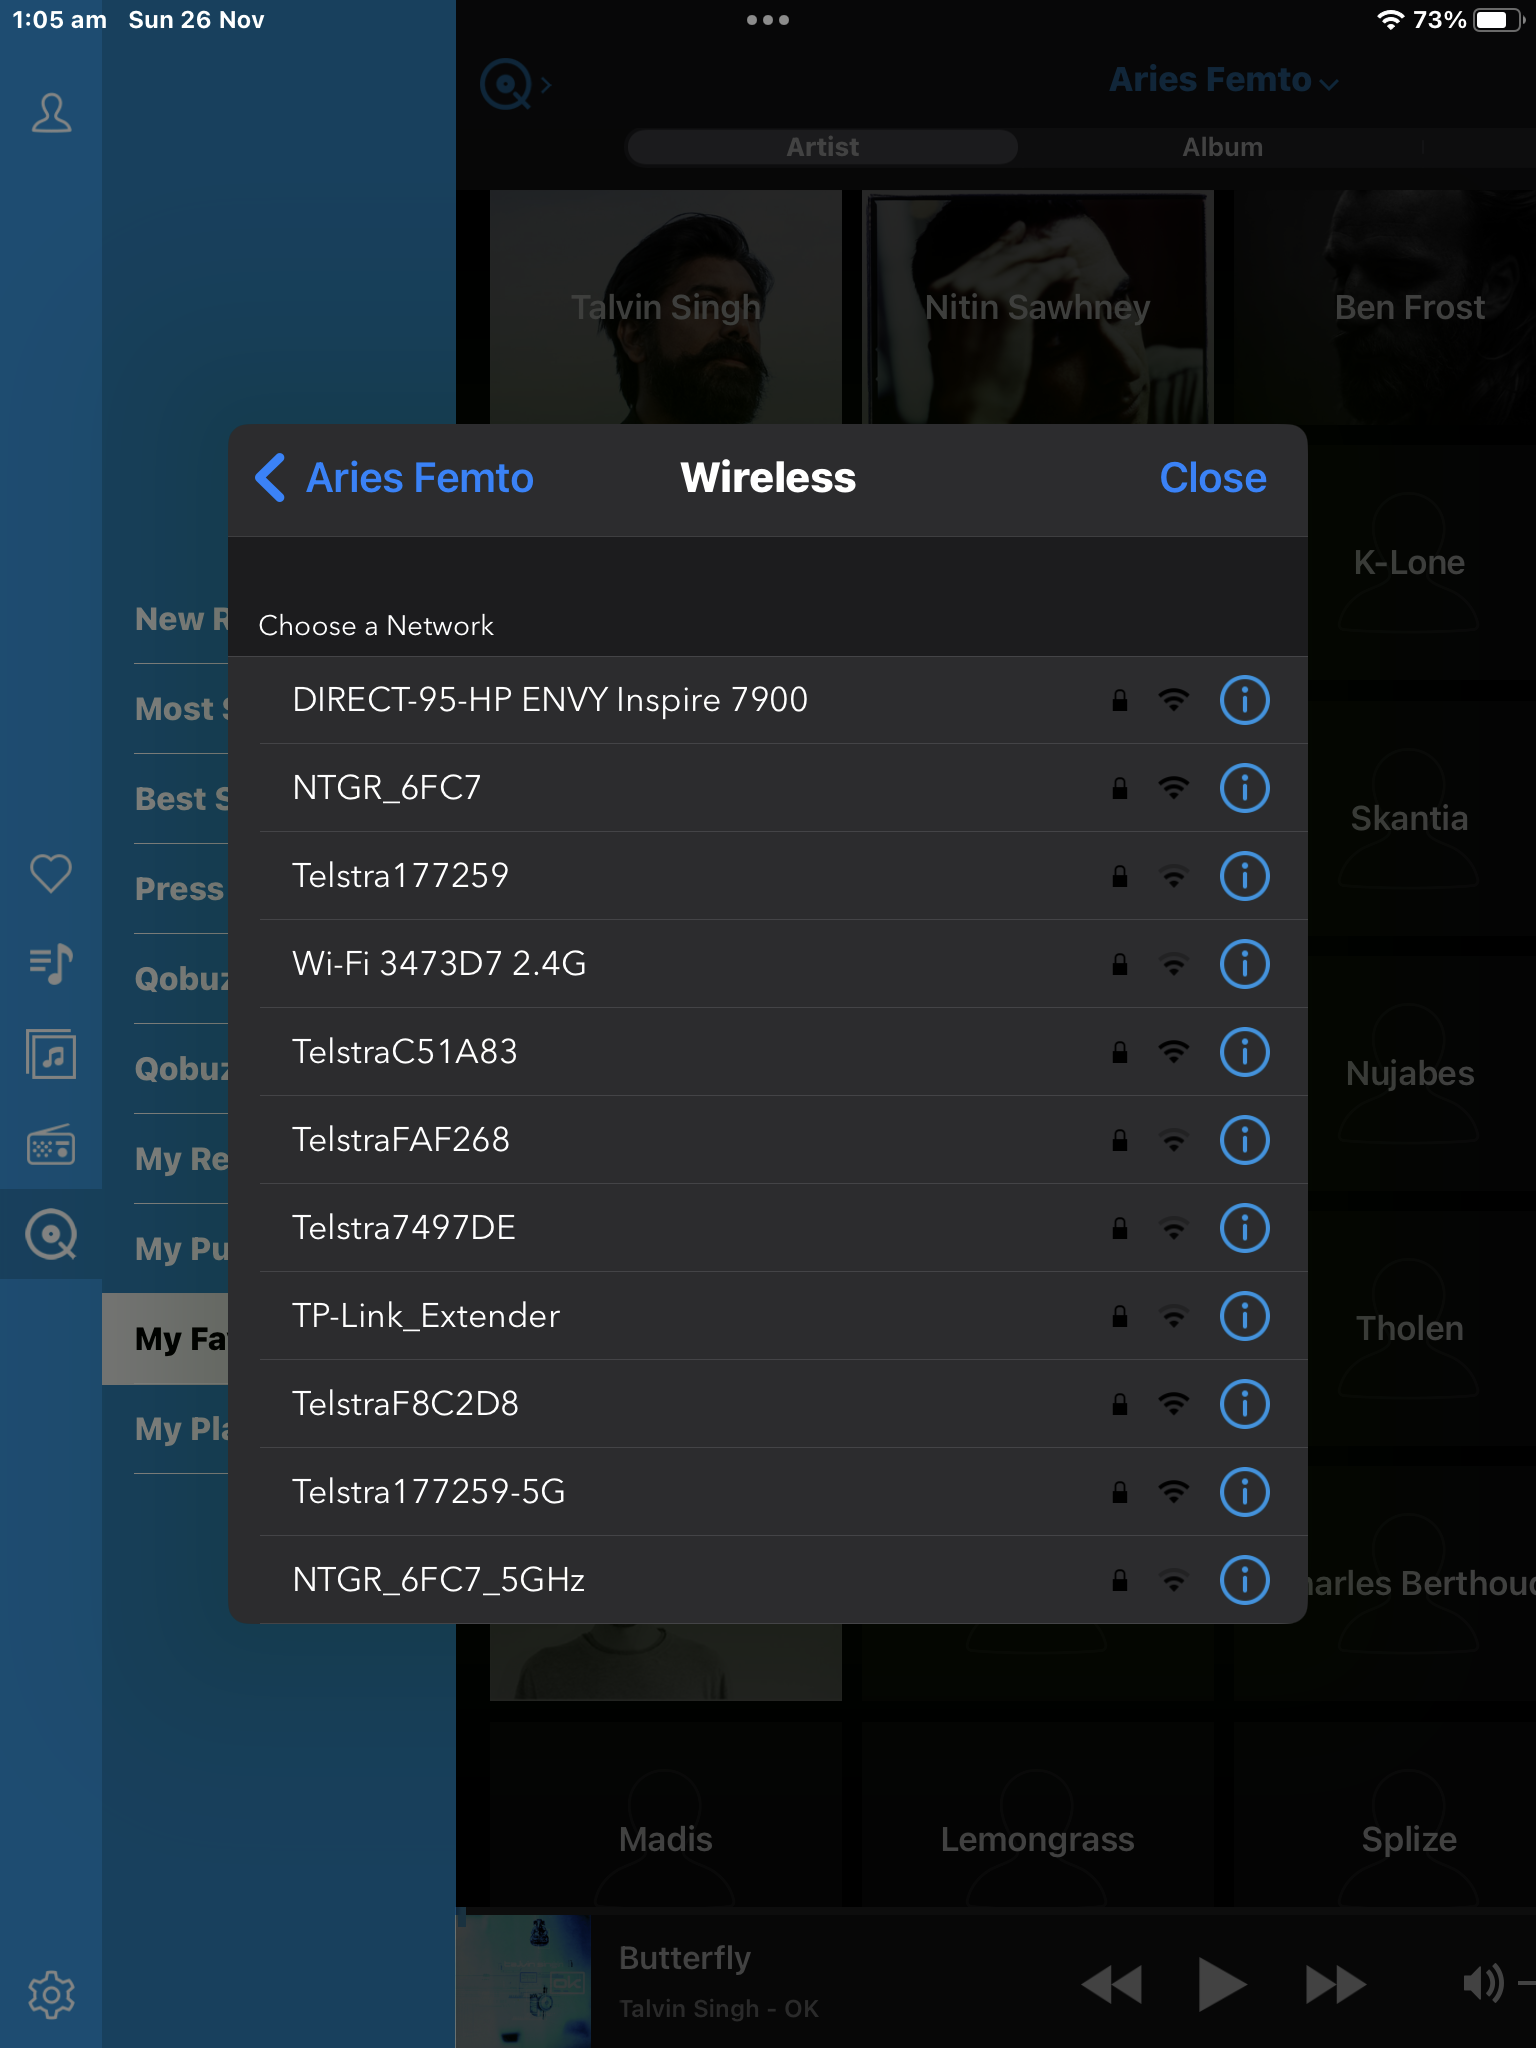This screenshot has height=2048, width=1536.
Task: Show info for NTGR_6FC7_5GHz network
Action: (1245, 1580)
